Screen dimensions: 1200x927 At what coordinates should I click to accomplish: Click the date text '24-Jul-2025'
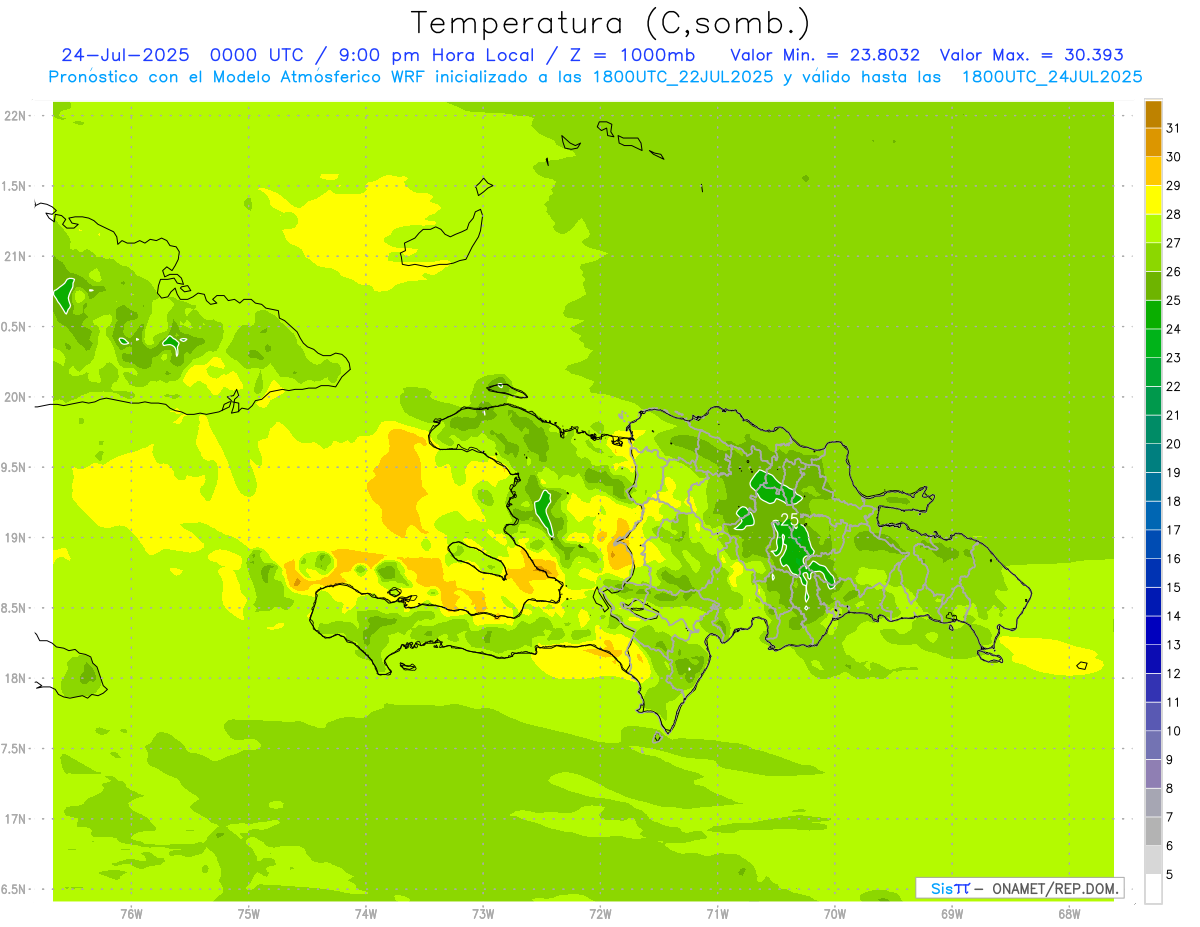coord(125,55)
